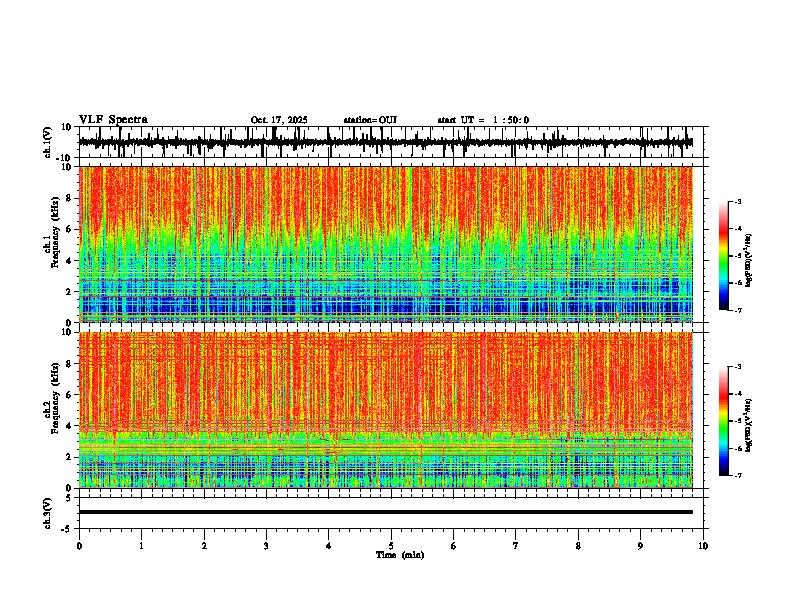Click the "-7" tick on ch.2 color bar

coord(738,475)
